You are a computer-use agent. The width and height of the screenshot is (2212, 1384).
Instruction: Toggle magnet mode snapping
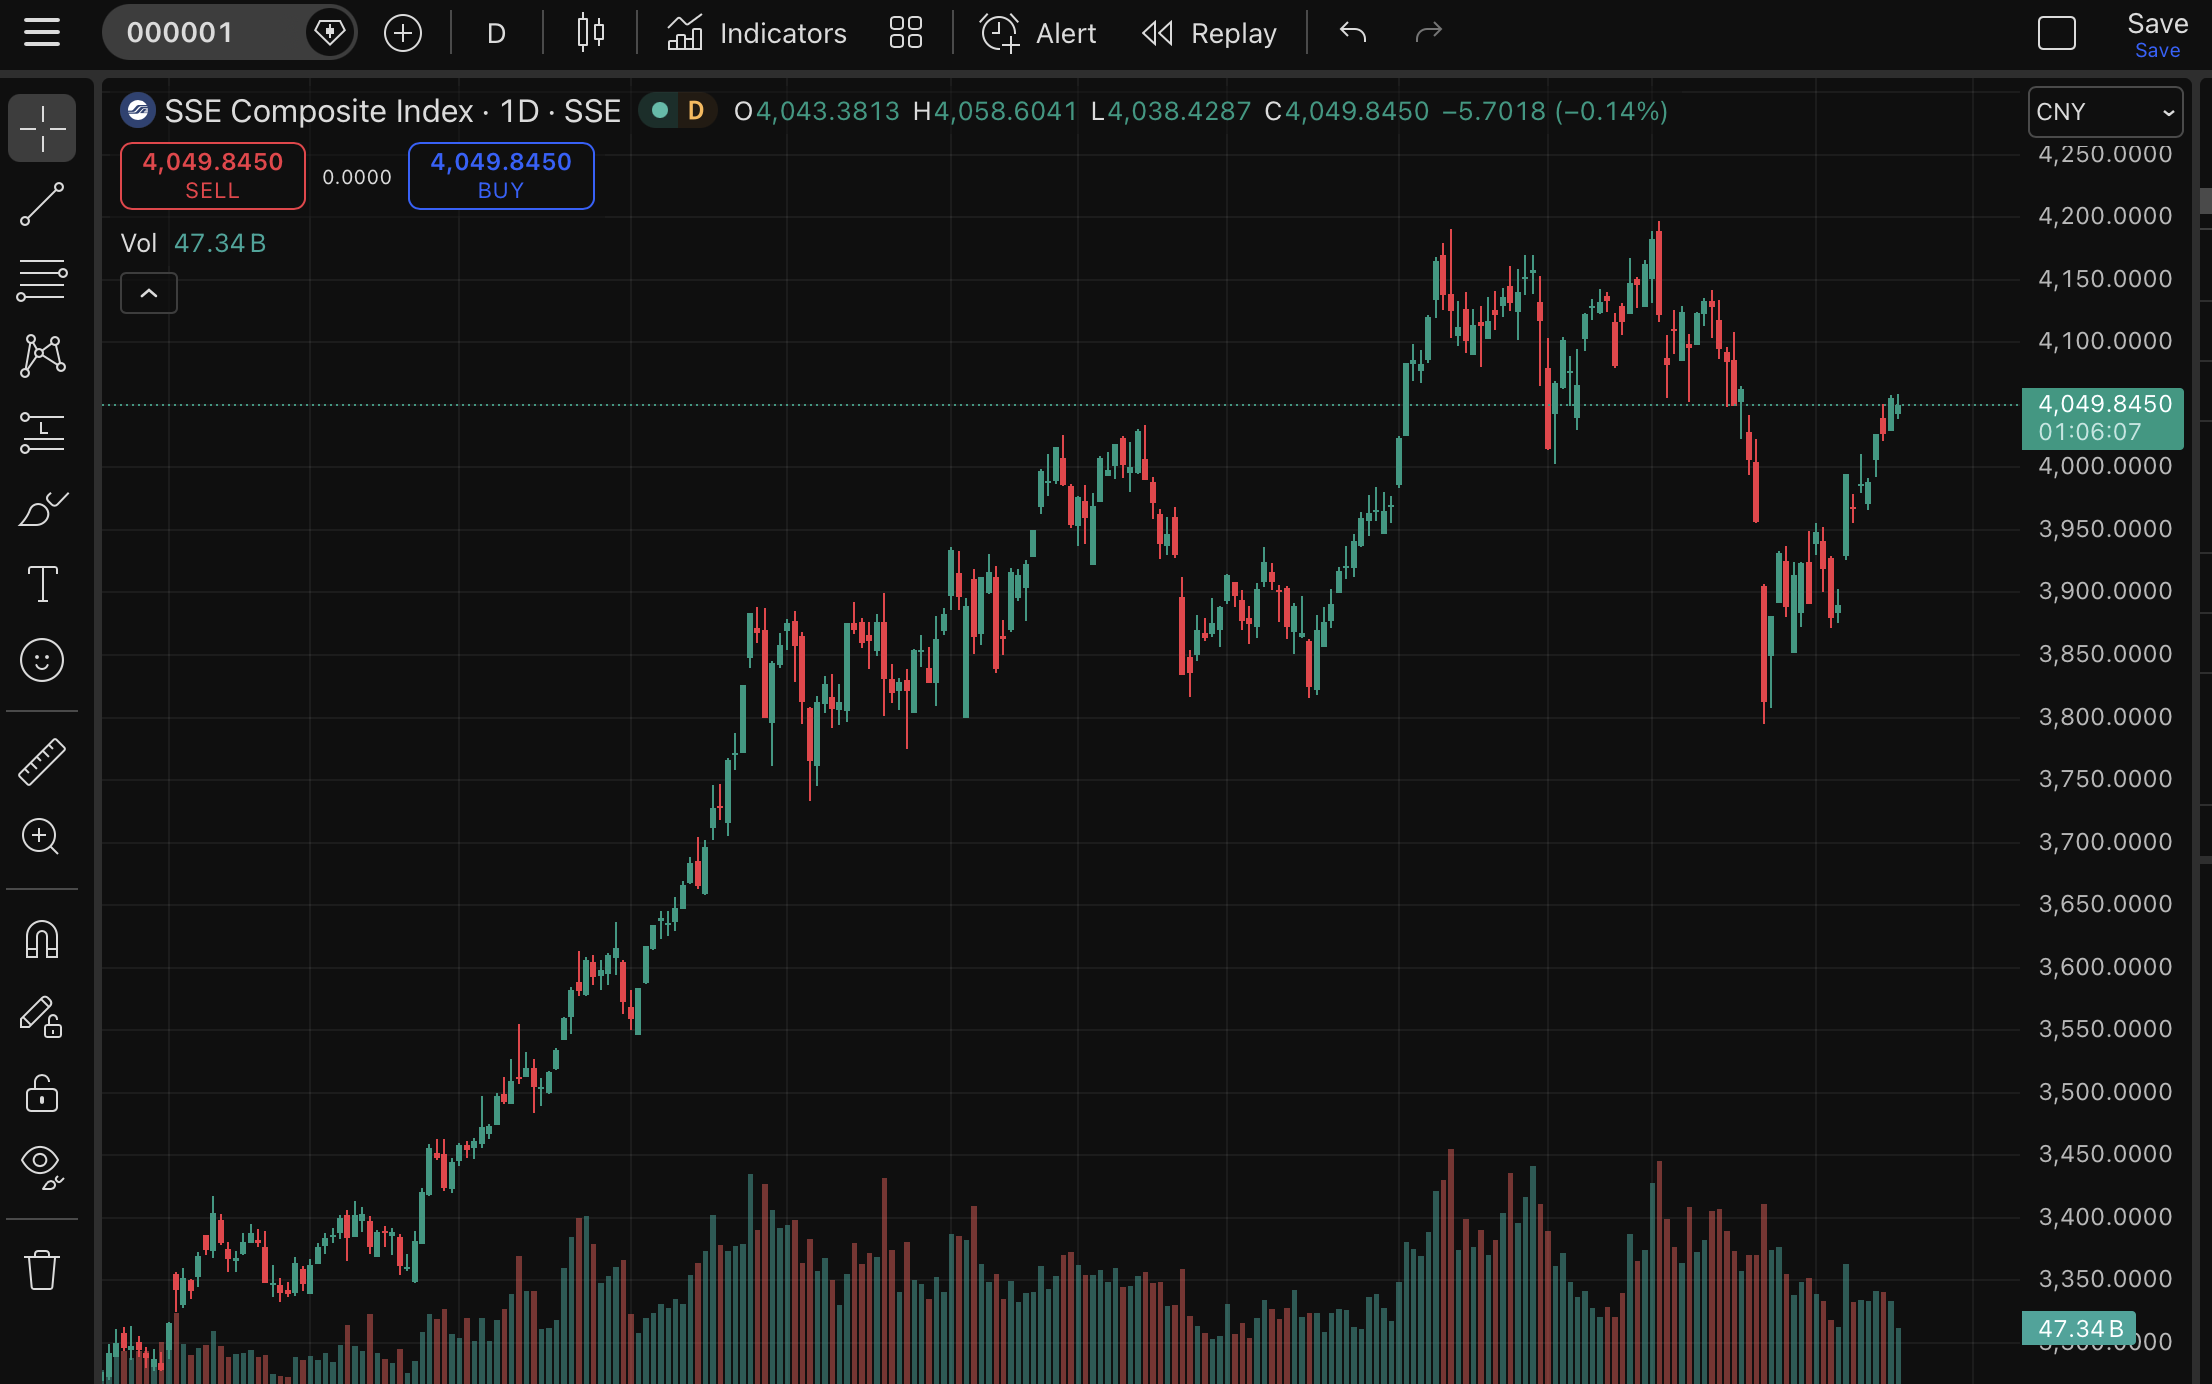click(x=42, y=940)
